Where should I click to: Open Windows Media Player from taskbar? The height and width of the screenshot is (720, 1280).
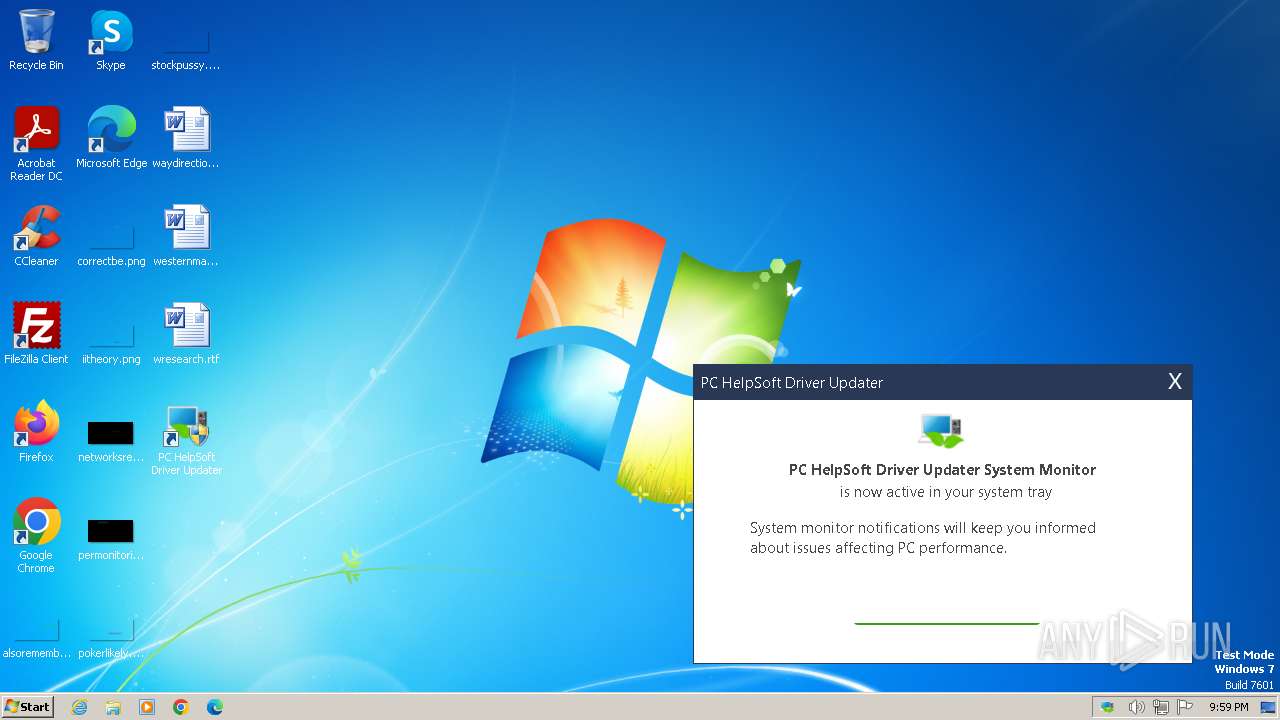tap(147, 707)
